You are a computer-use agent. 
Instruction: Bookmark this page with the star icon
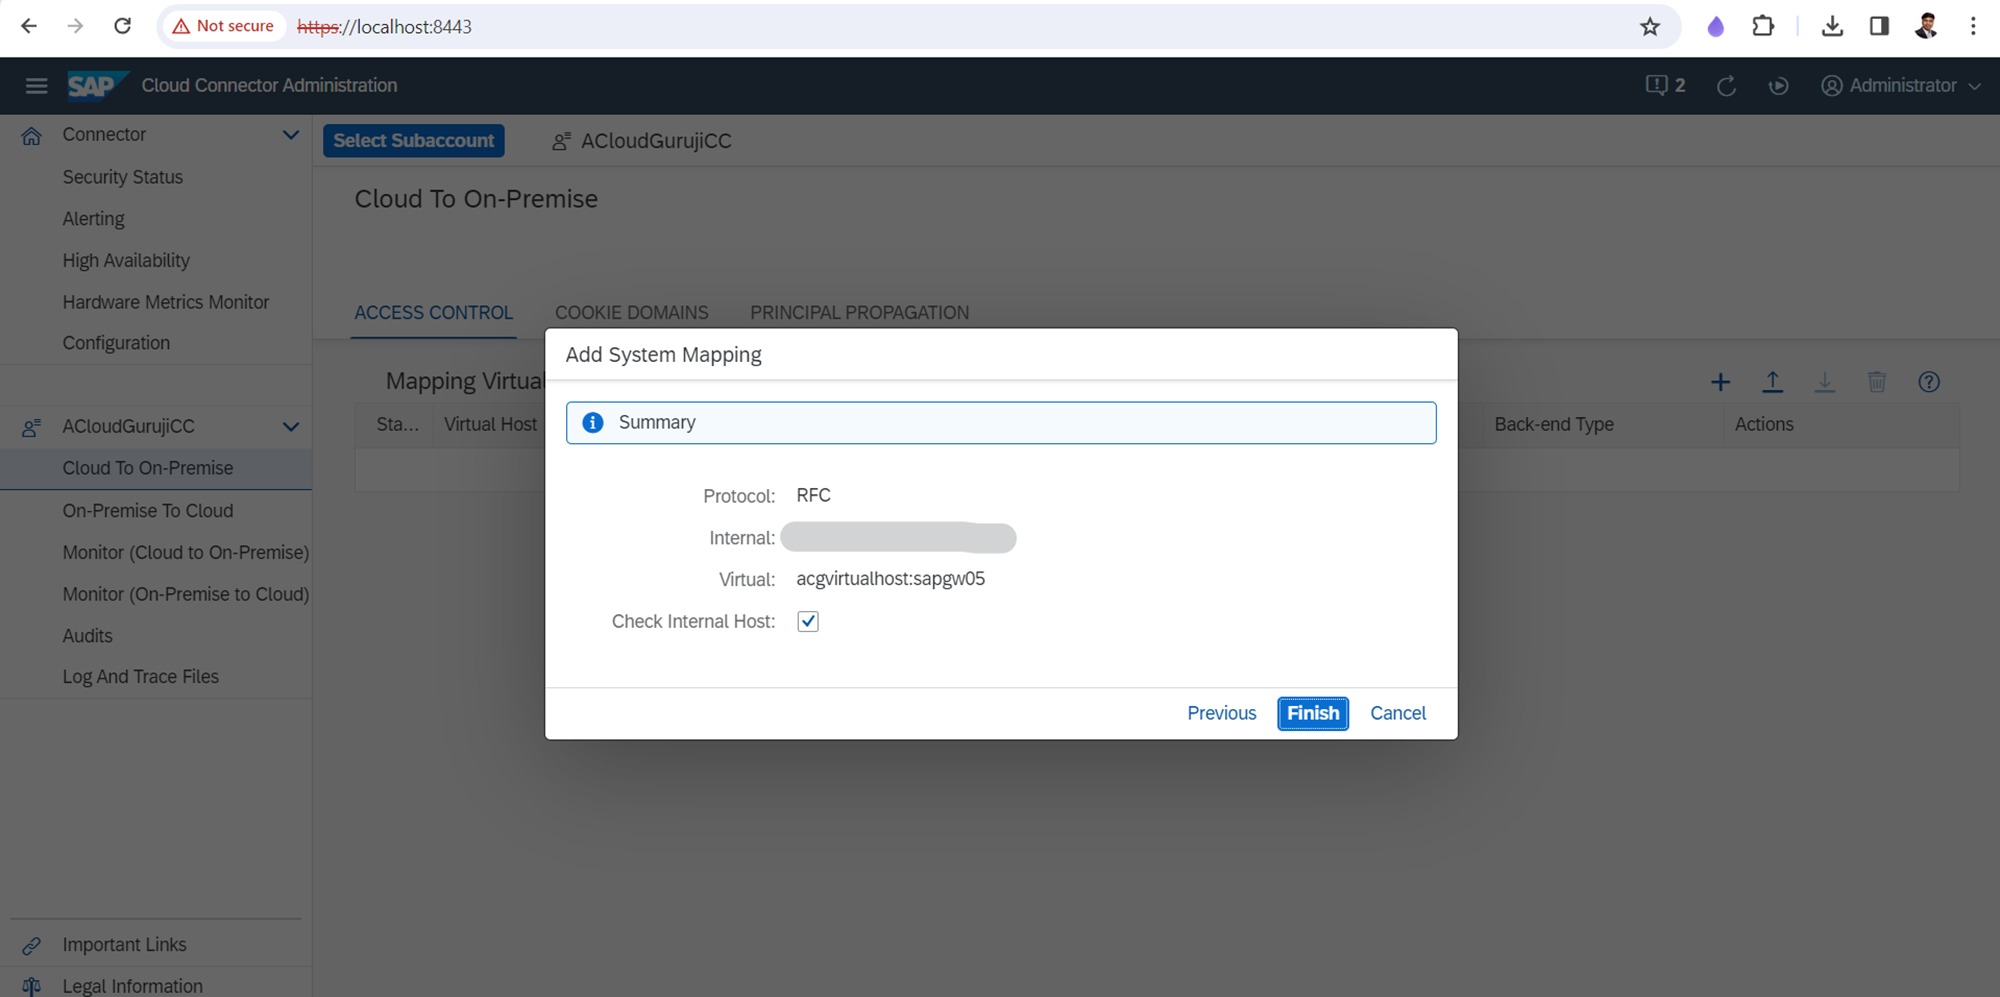pos(1650,27)
